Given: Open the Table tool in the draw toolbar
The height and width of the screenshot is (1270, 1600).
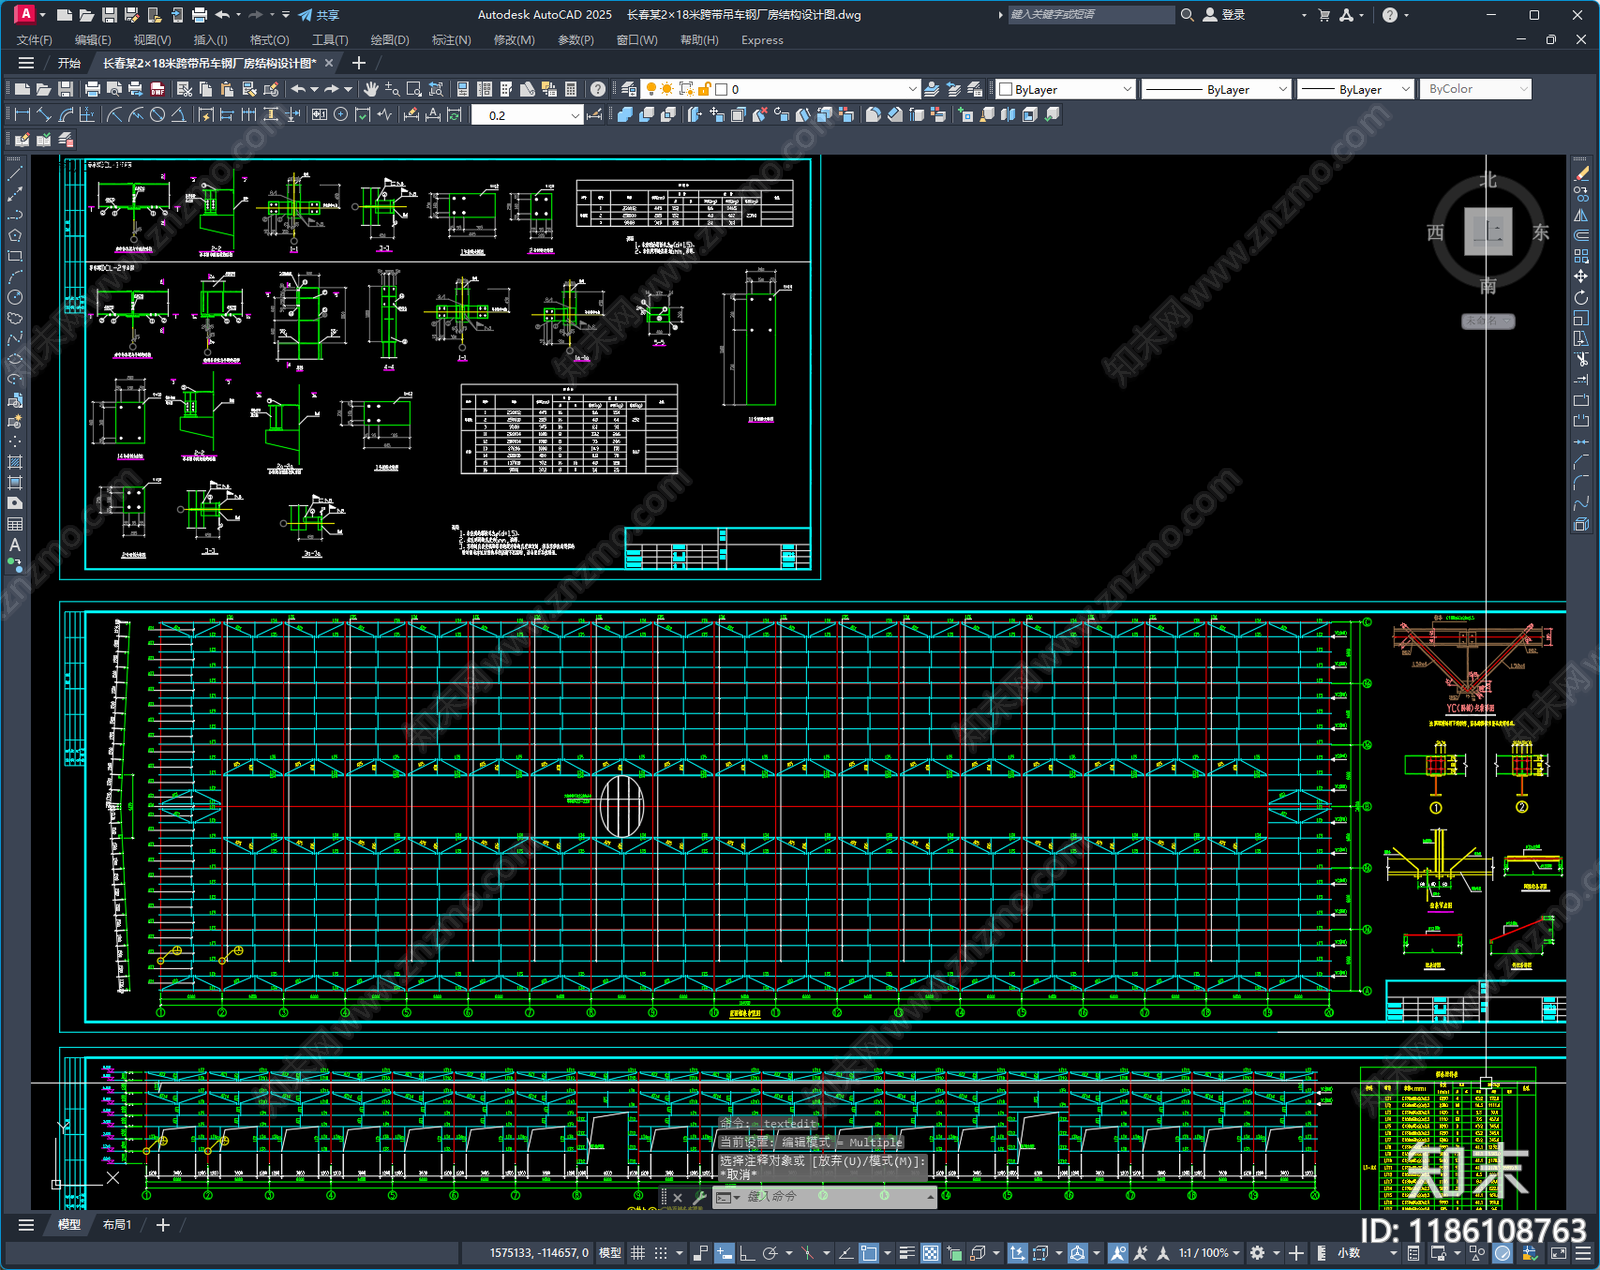Looking at the screenshot, I should pyautogui.click(x=15, y=524).
